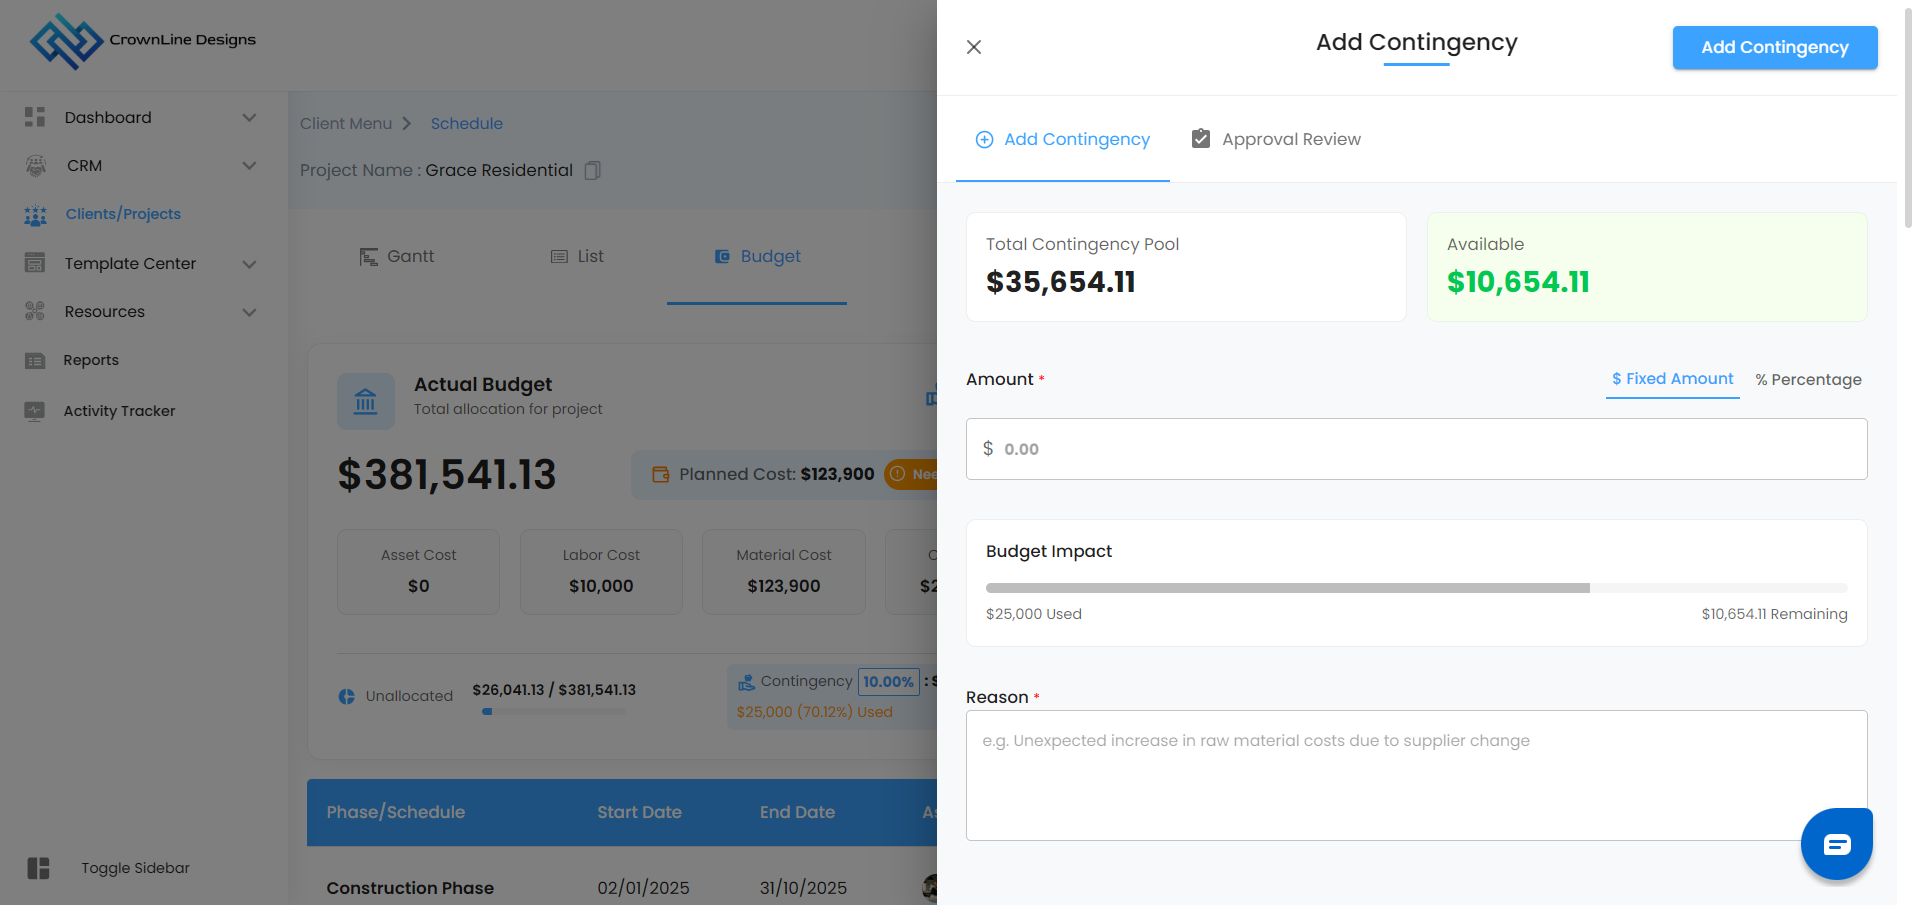Select Fixed Amount mode
Viewport: 1920px width, 905px height.
tap(1673, 379)
